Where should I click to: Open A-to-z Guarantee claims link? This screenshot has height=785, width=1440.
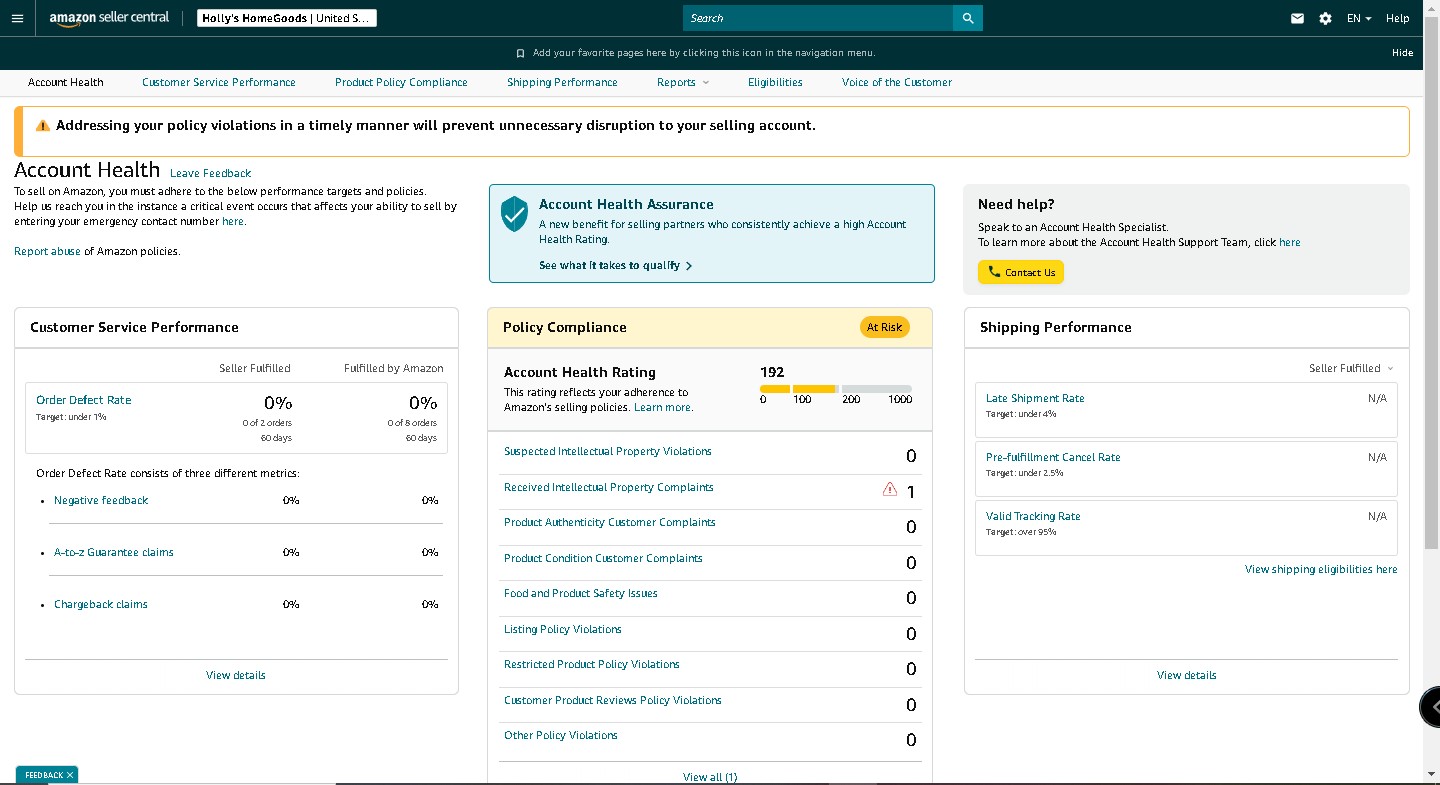pyautogui.click(x=114, y=552)
